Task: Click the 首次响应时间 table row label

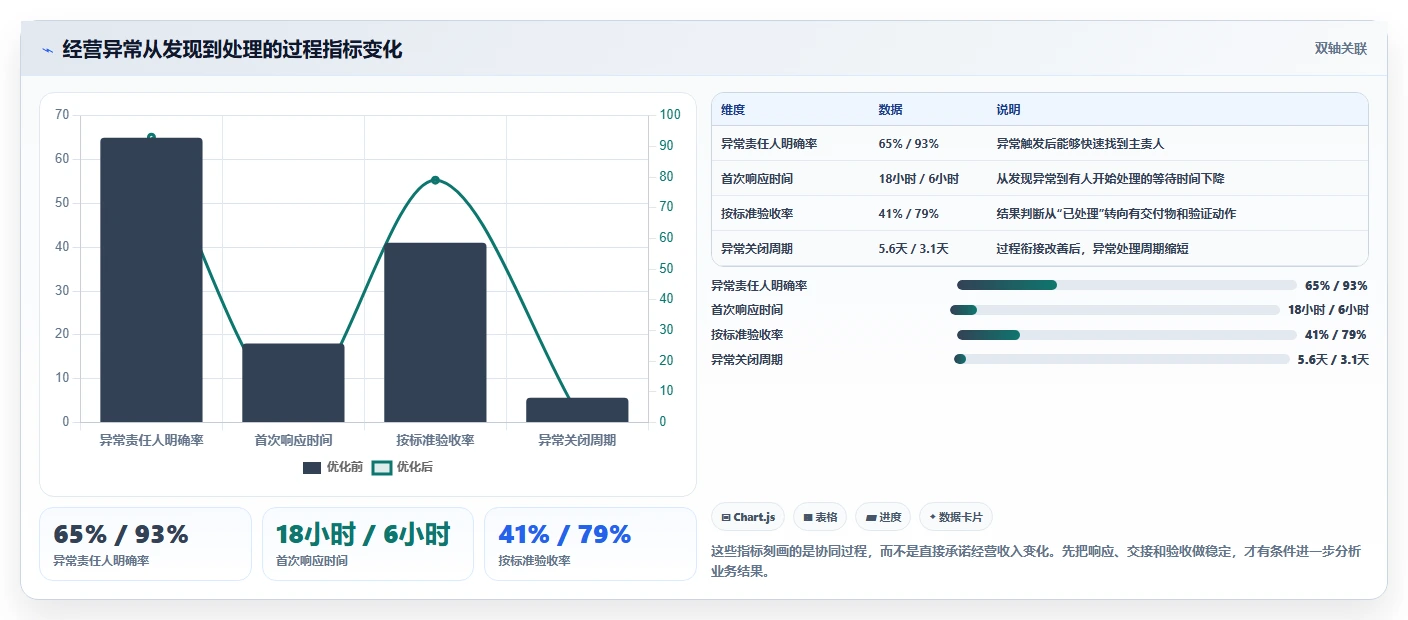Action: tap(757, 179)
